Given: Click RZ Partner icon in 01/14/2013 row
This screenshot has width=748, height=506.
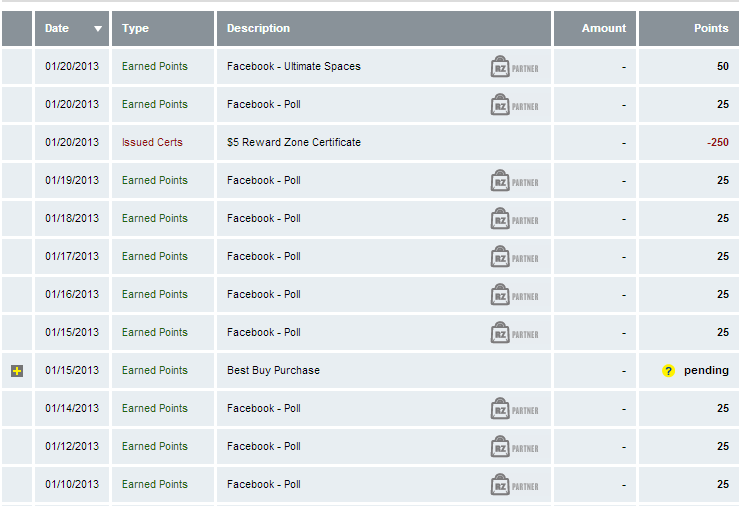Looking at the screenshot, I should point(514,409).
